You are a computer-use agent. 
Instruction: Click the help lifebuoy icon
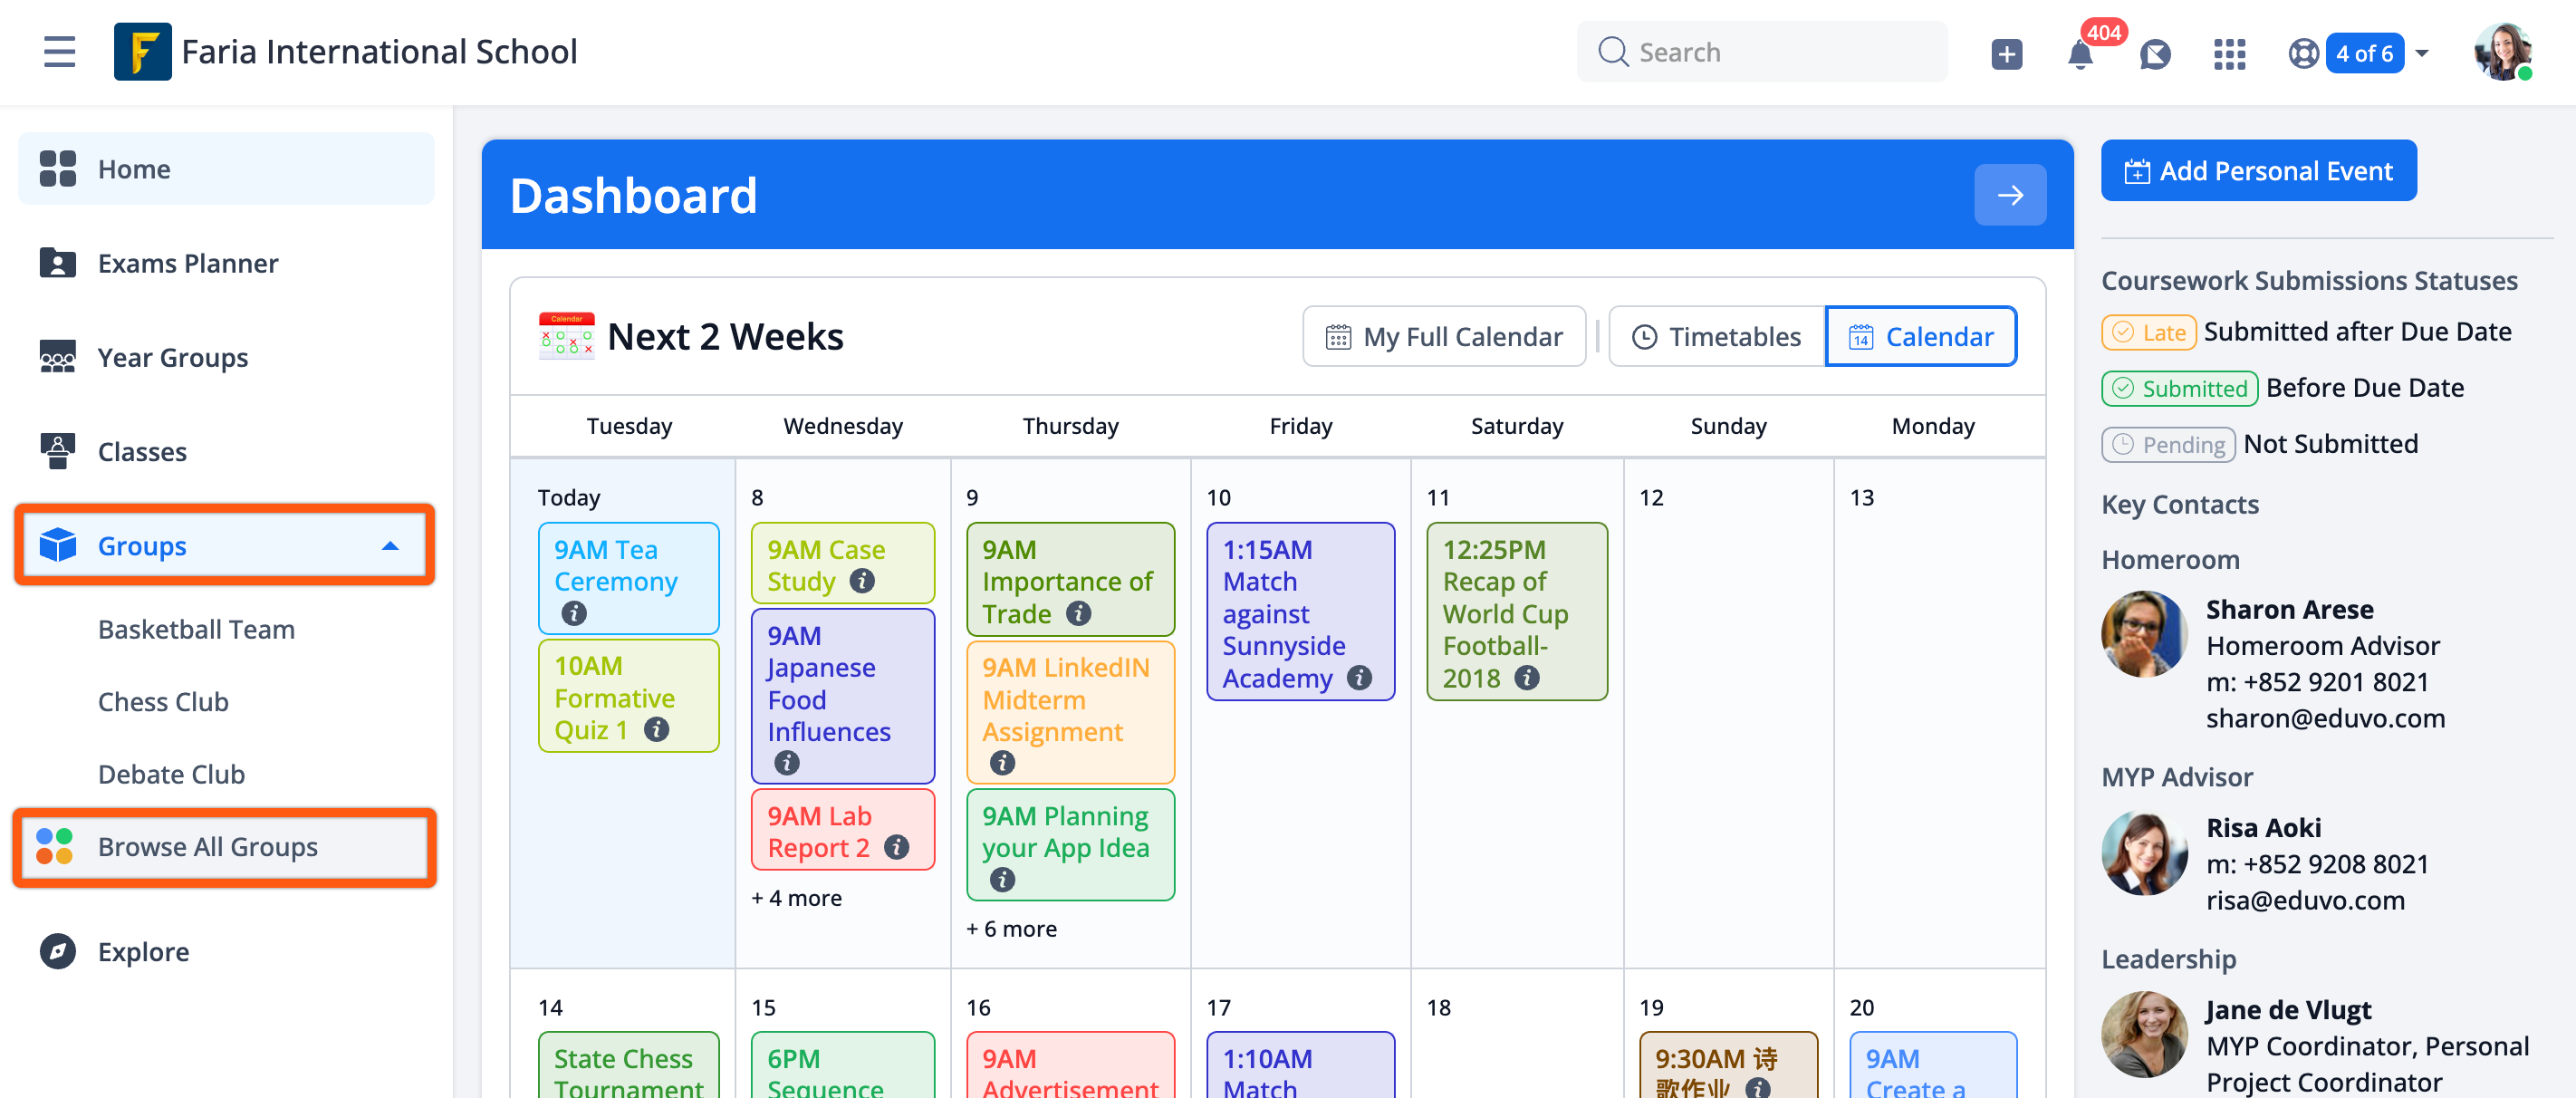tap(2303, 54)
